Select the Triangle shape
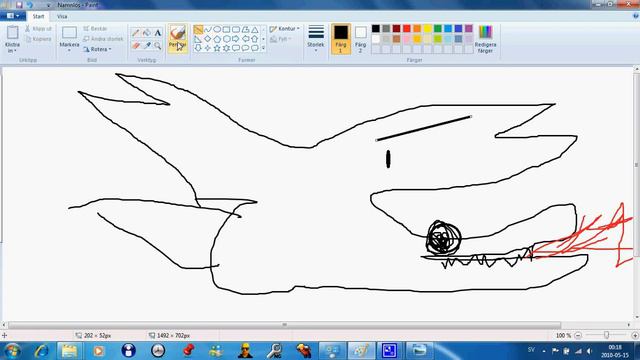Image resolution: width=640 pixels, height=360 pixels. (255, 30)
